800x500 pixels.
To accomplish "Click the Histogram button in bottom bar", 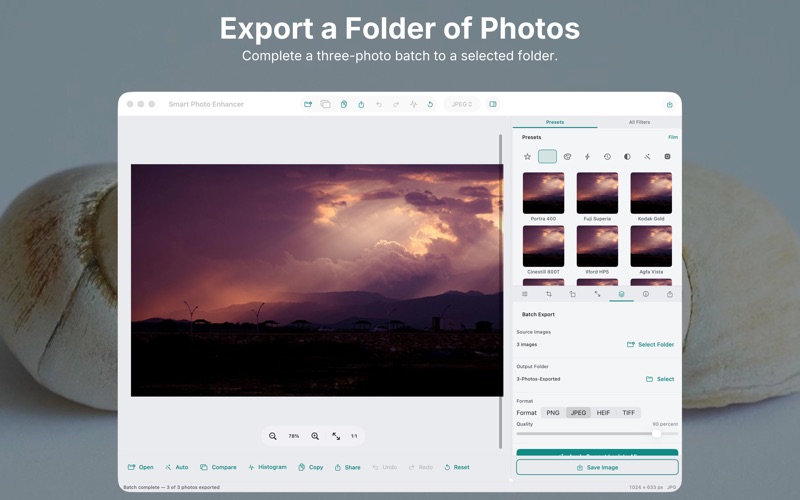I will point(267,467).
